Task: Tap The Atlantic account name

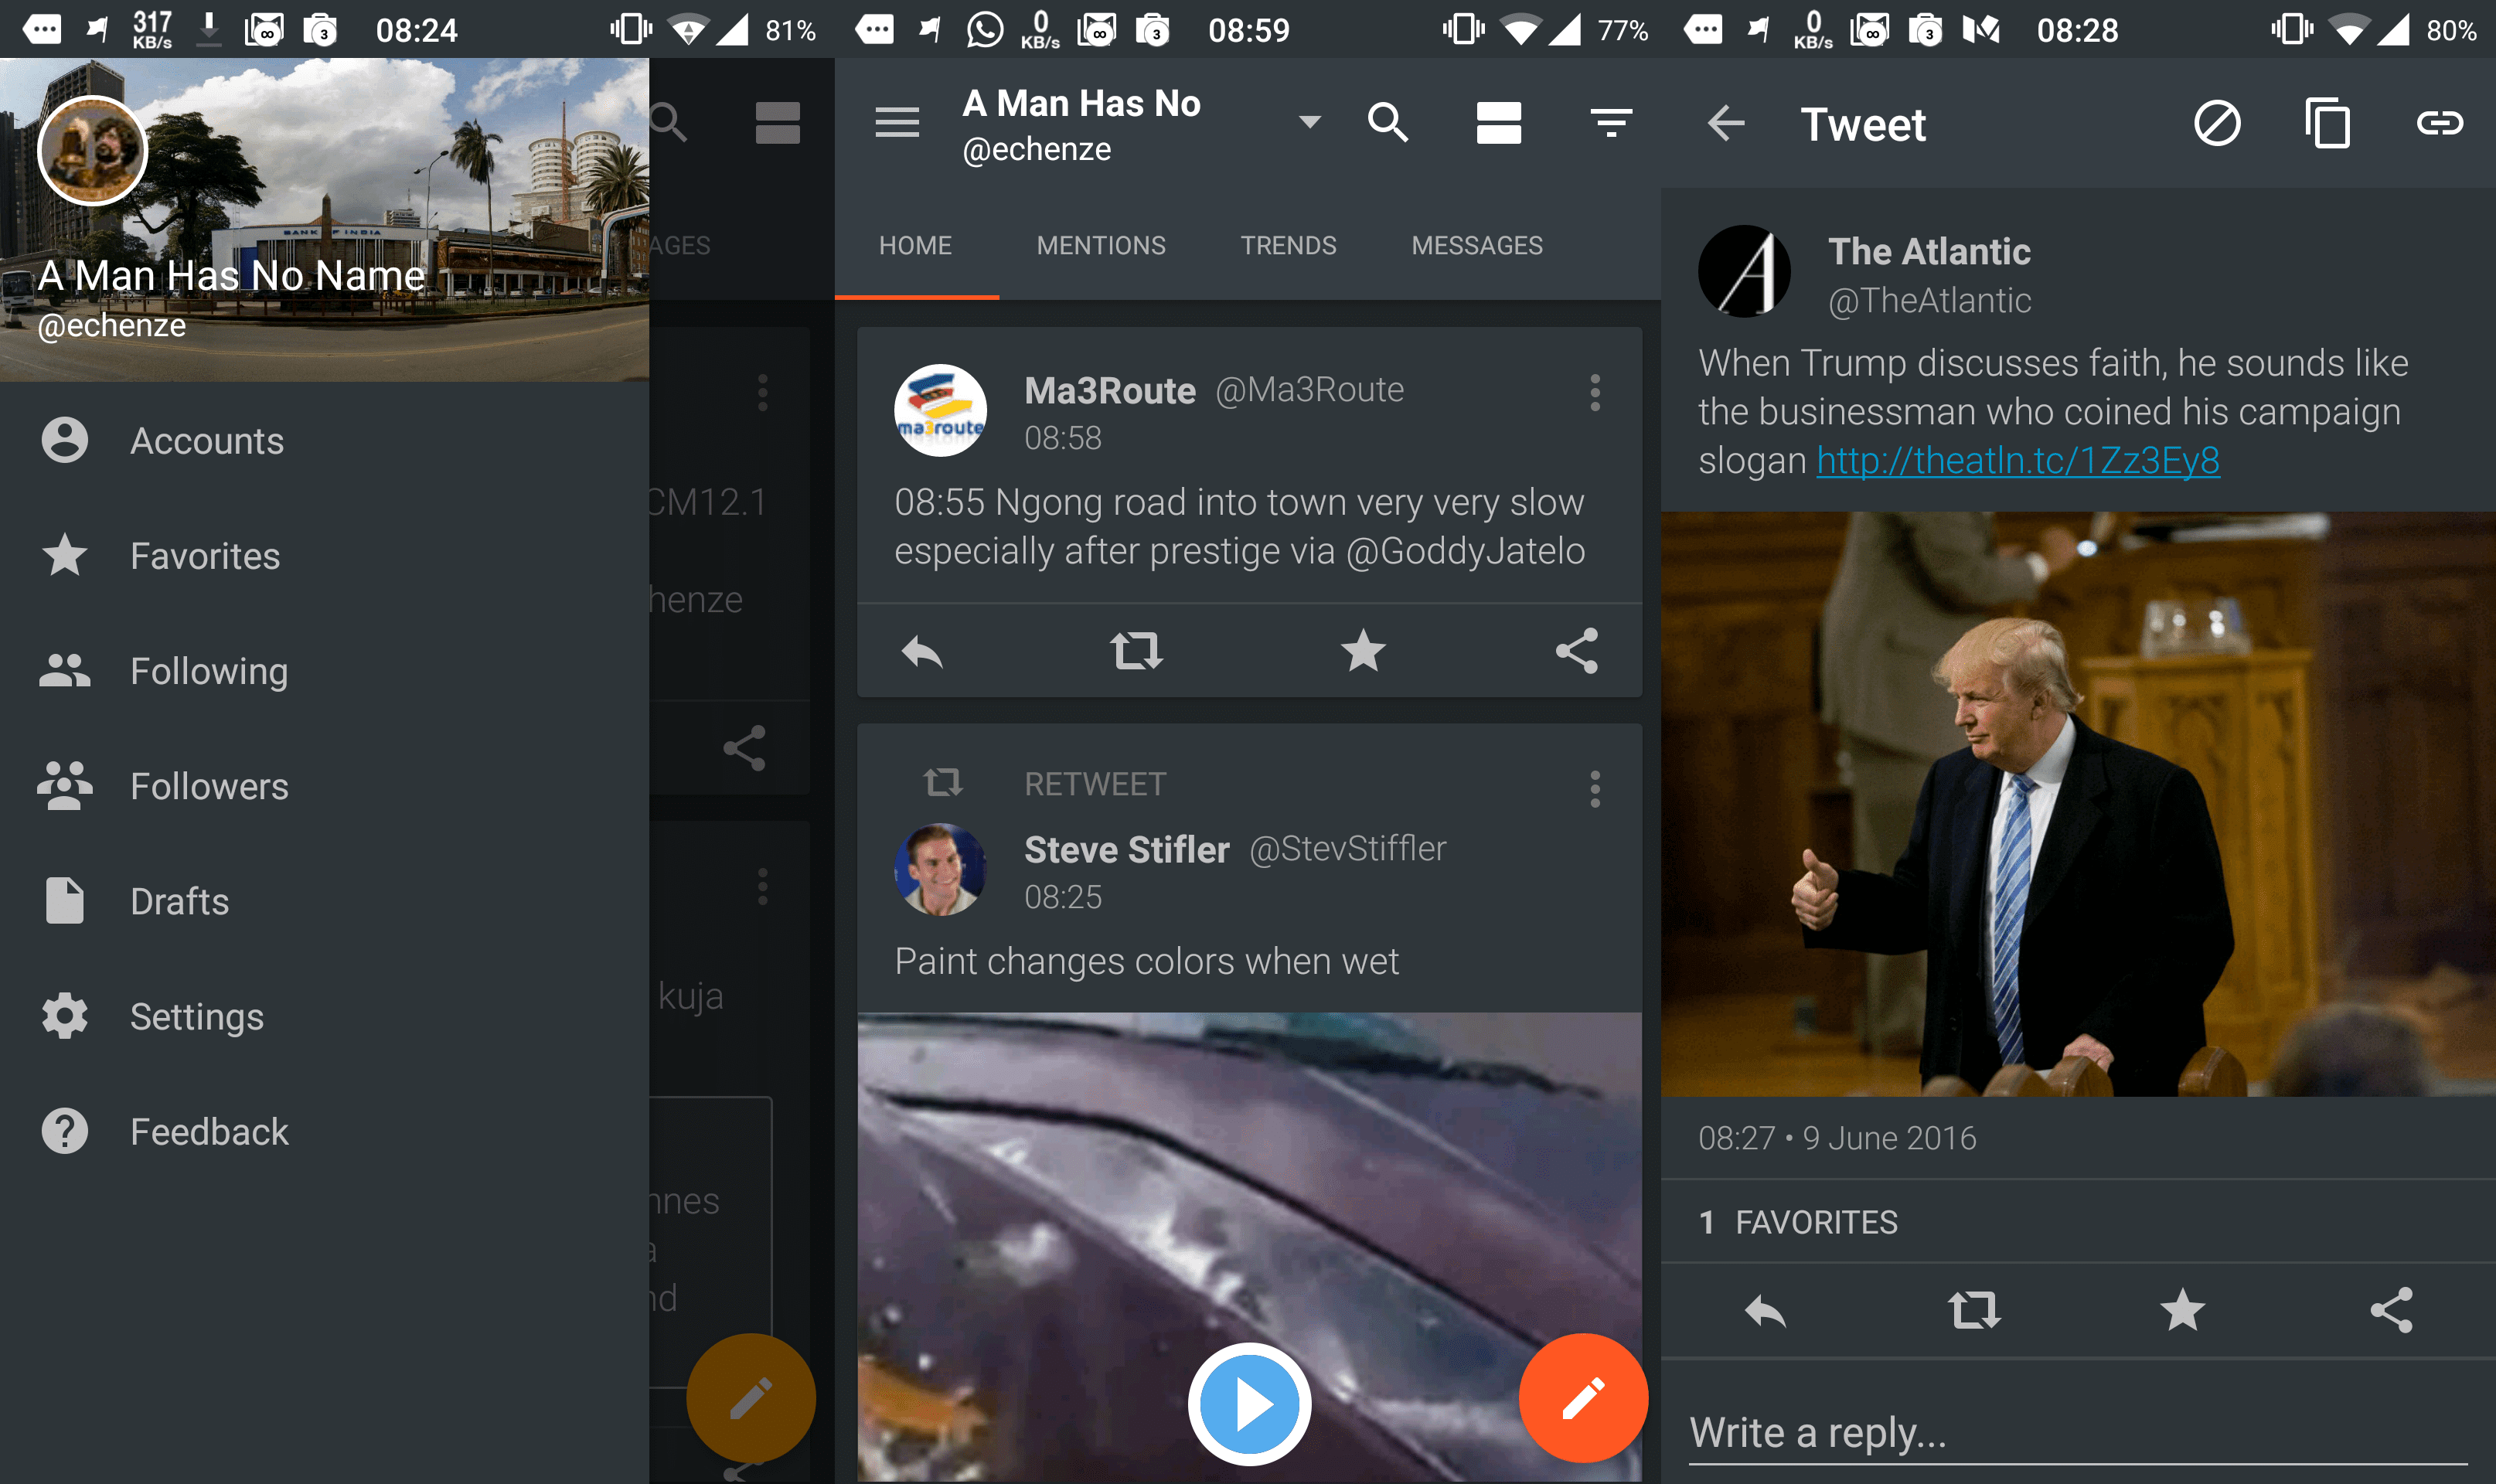Action: pyautogui.click(x=1929, y=252)
